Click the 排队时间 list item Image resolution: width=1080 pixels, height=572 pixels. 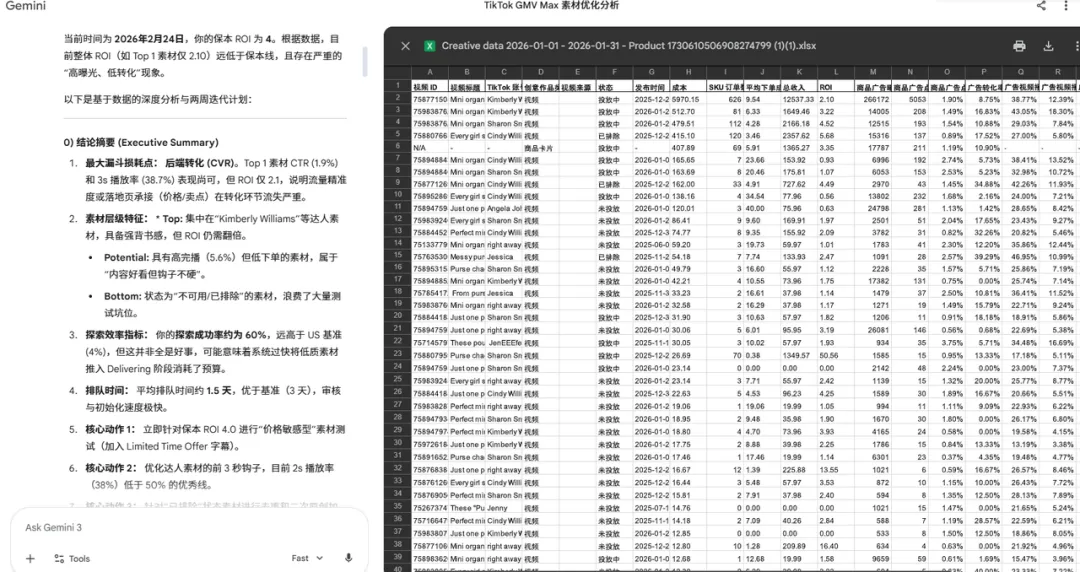(x=214, y=399)
